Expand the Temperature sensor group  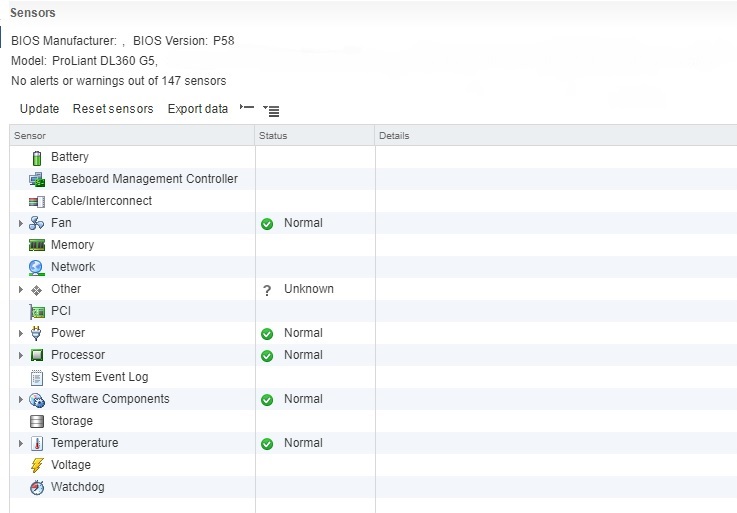(21, 443)
